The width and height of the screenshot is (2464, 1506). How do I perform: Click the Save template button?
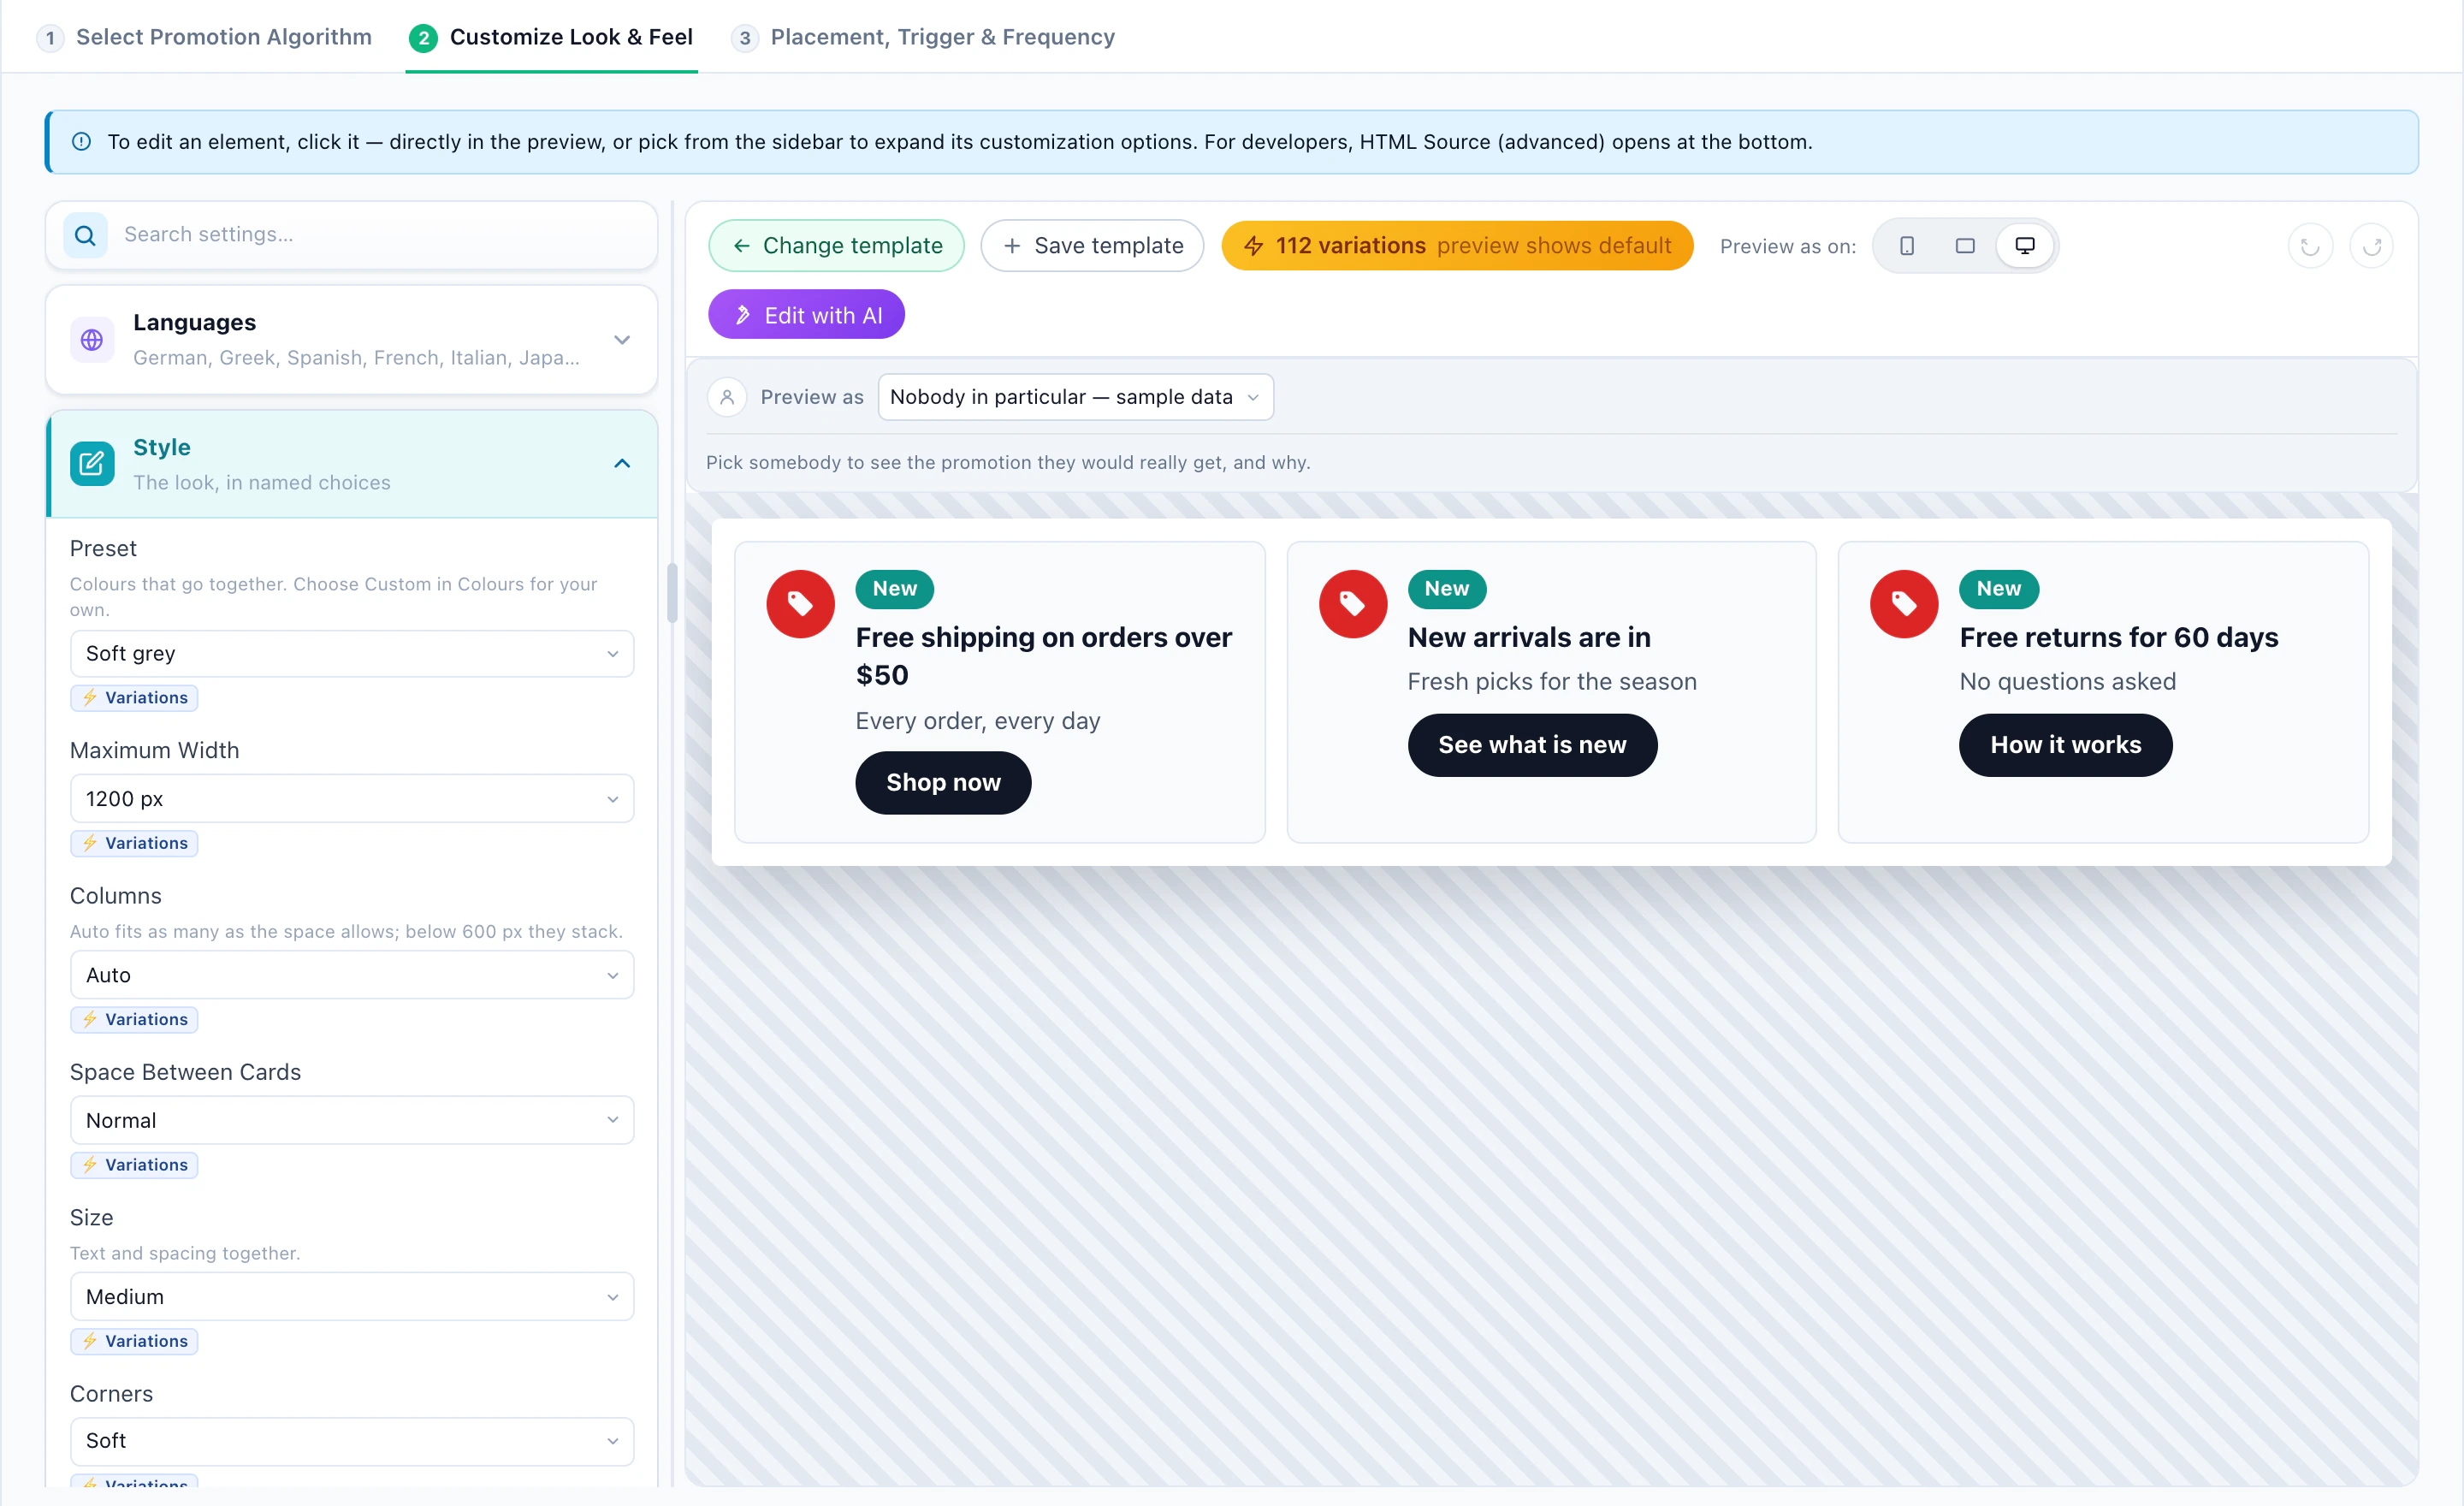click(1092, 246)
